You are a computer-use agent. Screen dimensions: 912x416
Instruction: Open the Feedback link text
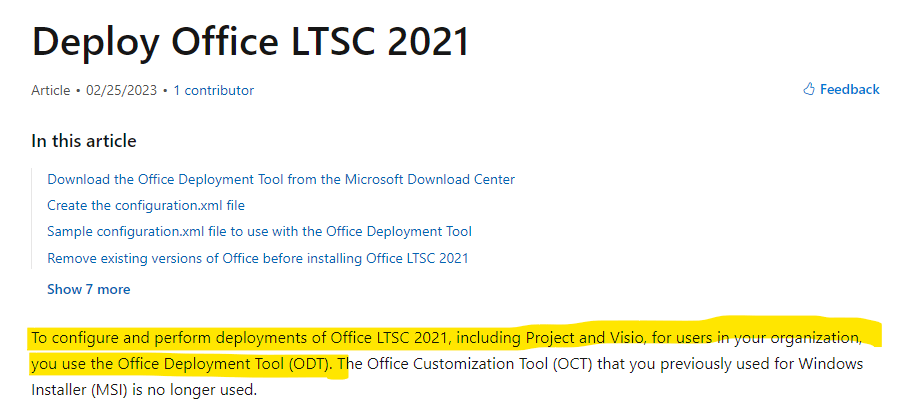pos(849,90)
